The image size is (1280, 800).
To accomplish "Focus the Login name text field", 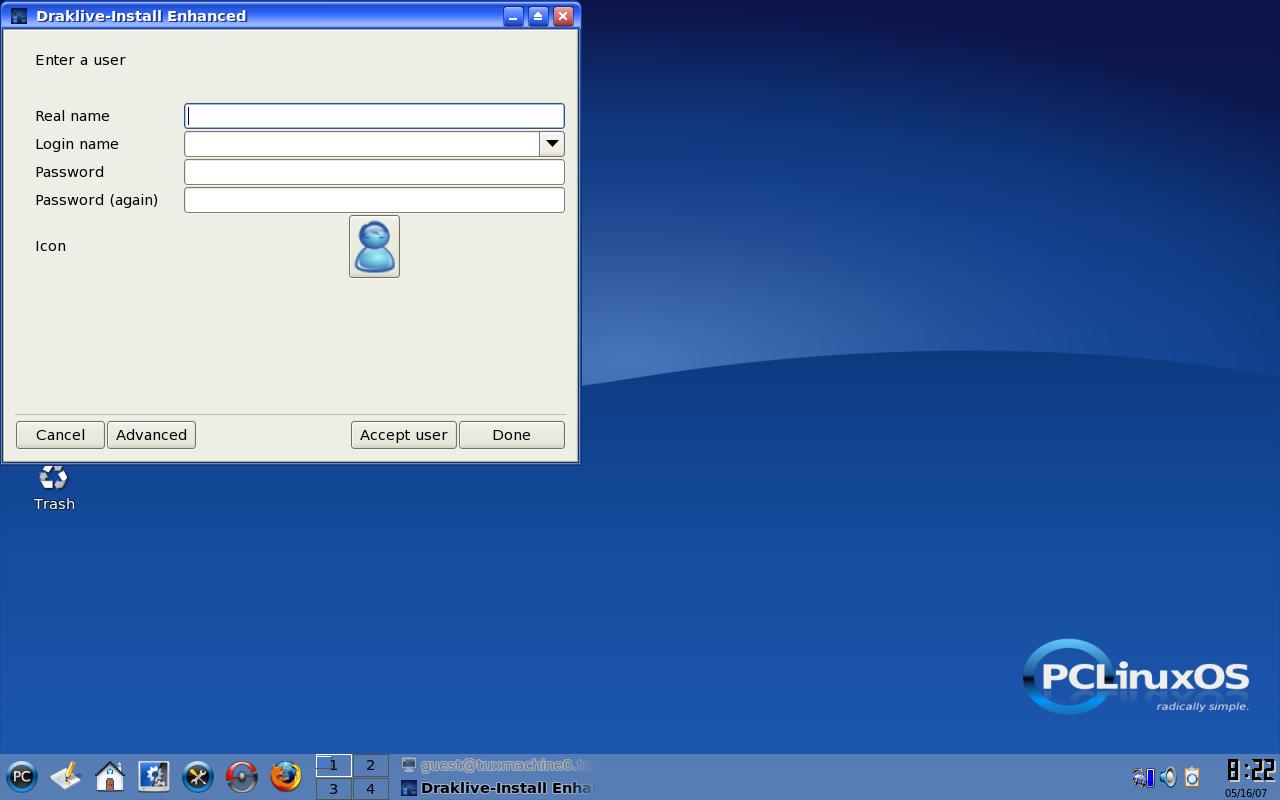I will click(362, 144).
